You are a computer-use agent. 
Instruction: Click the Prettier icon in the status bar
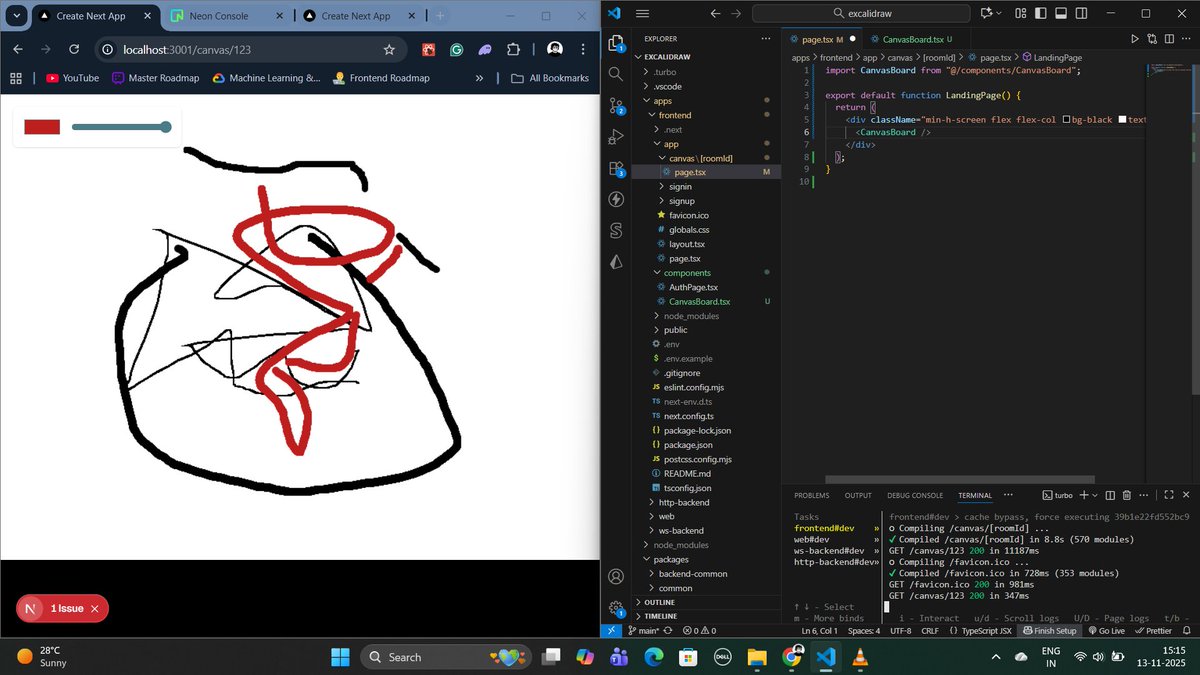(1155, 630)
